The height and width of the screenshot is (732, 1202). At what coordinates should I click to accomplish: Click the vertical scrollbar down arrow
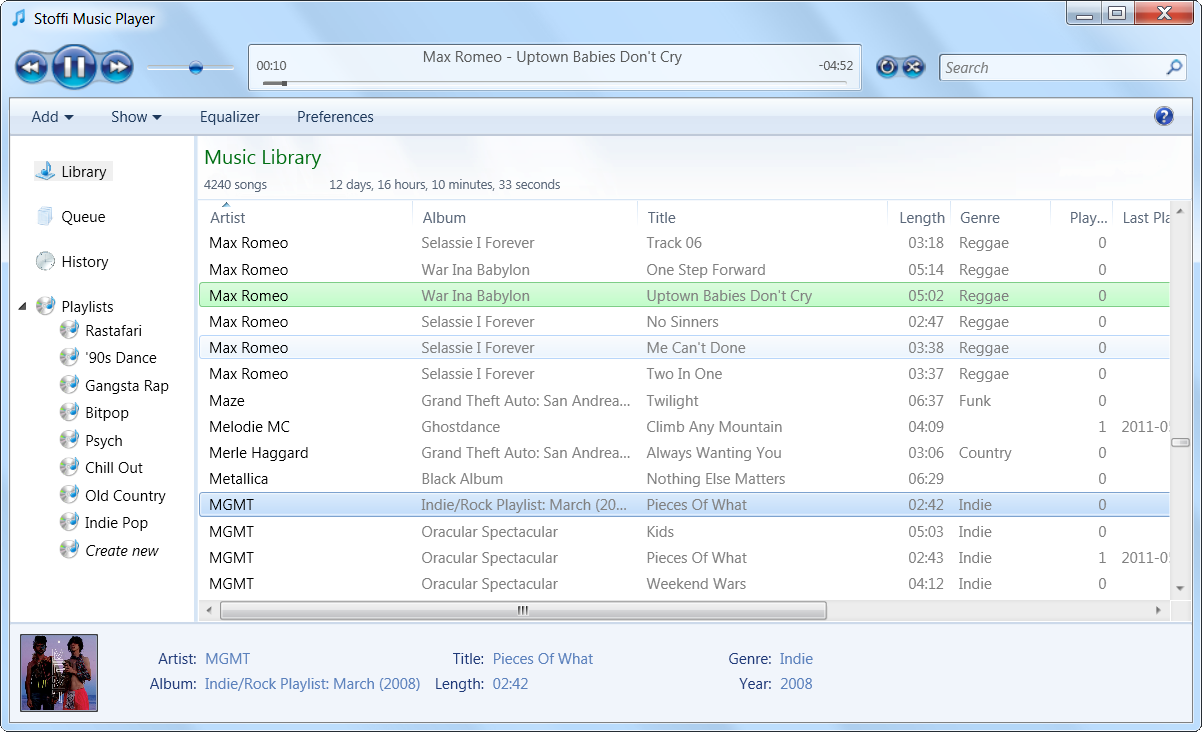point(1180,589)
